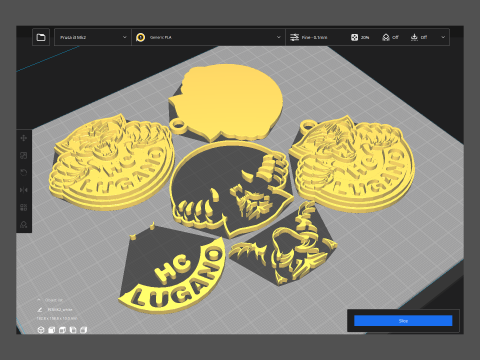This screenshot has width=480, height=360.
Task: Open the Prusa i3 Mk2 printer dropdown
Action: [93, 37]
